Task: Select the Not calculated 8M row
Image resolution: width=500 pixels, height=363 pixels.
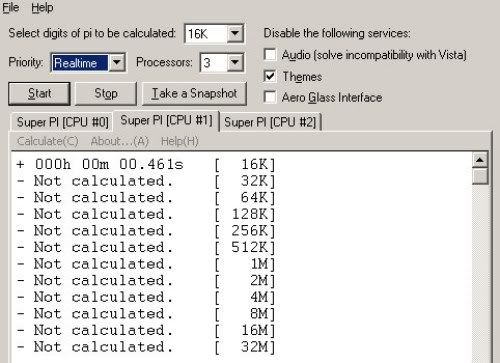Action: click(x=146, y=314)
